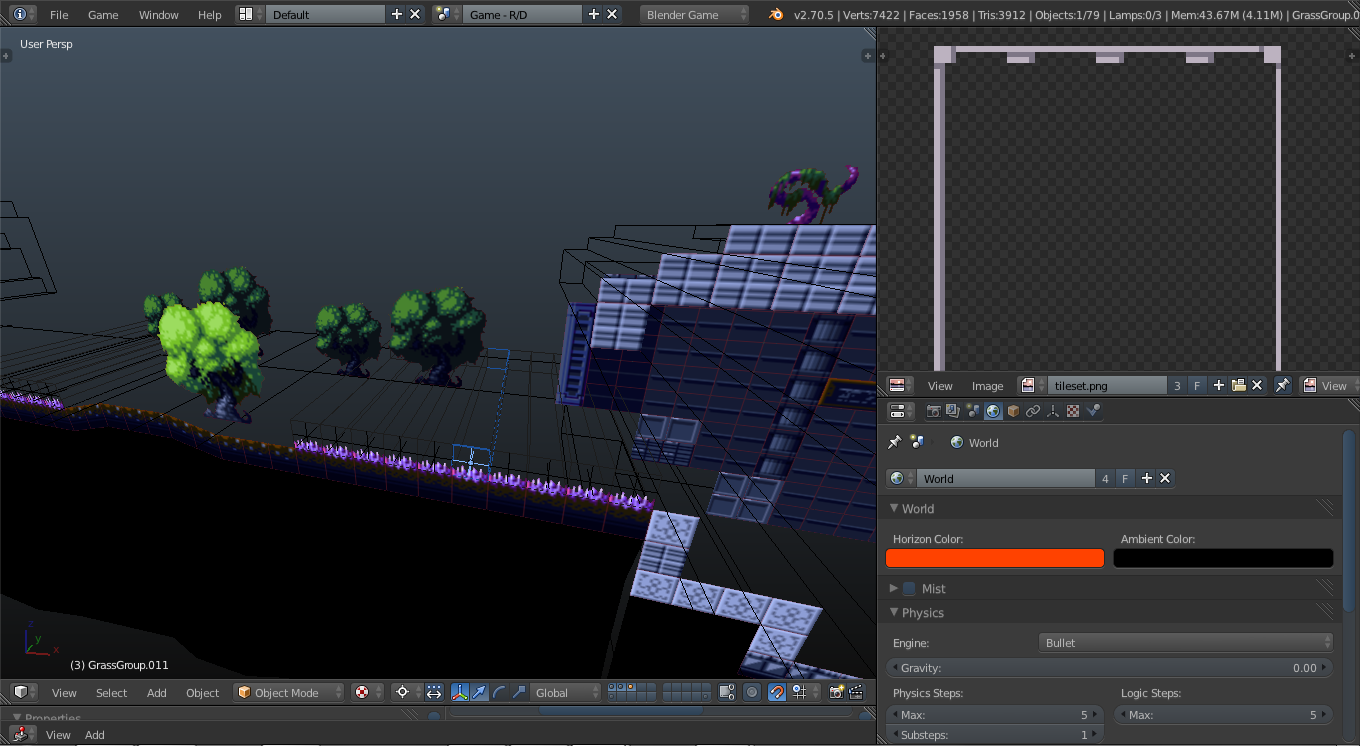Switch to the Object properties cube tab
Viewport: 1360px width, 746px height.
(x=1013, y=411)
